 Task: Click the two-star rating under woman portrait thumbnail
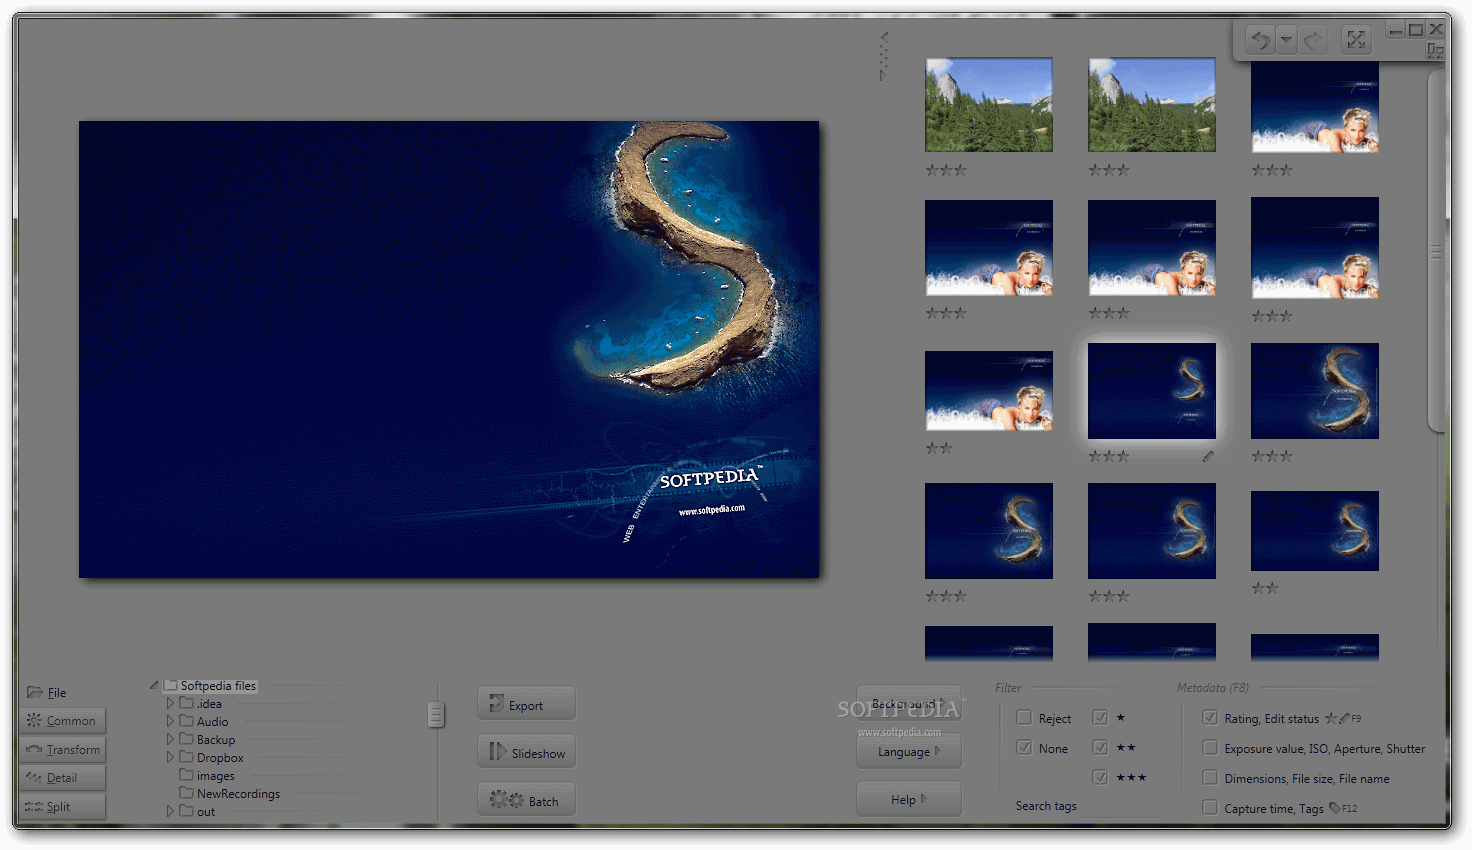[x=939, y=448]
